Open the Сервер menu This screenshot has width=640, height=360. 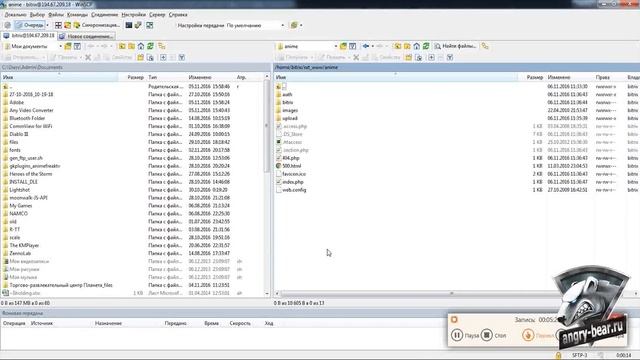pyautogui.click(x=157, y=15)
